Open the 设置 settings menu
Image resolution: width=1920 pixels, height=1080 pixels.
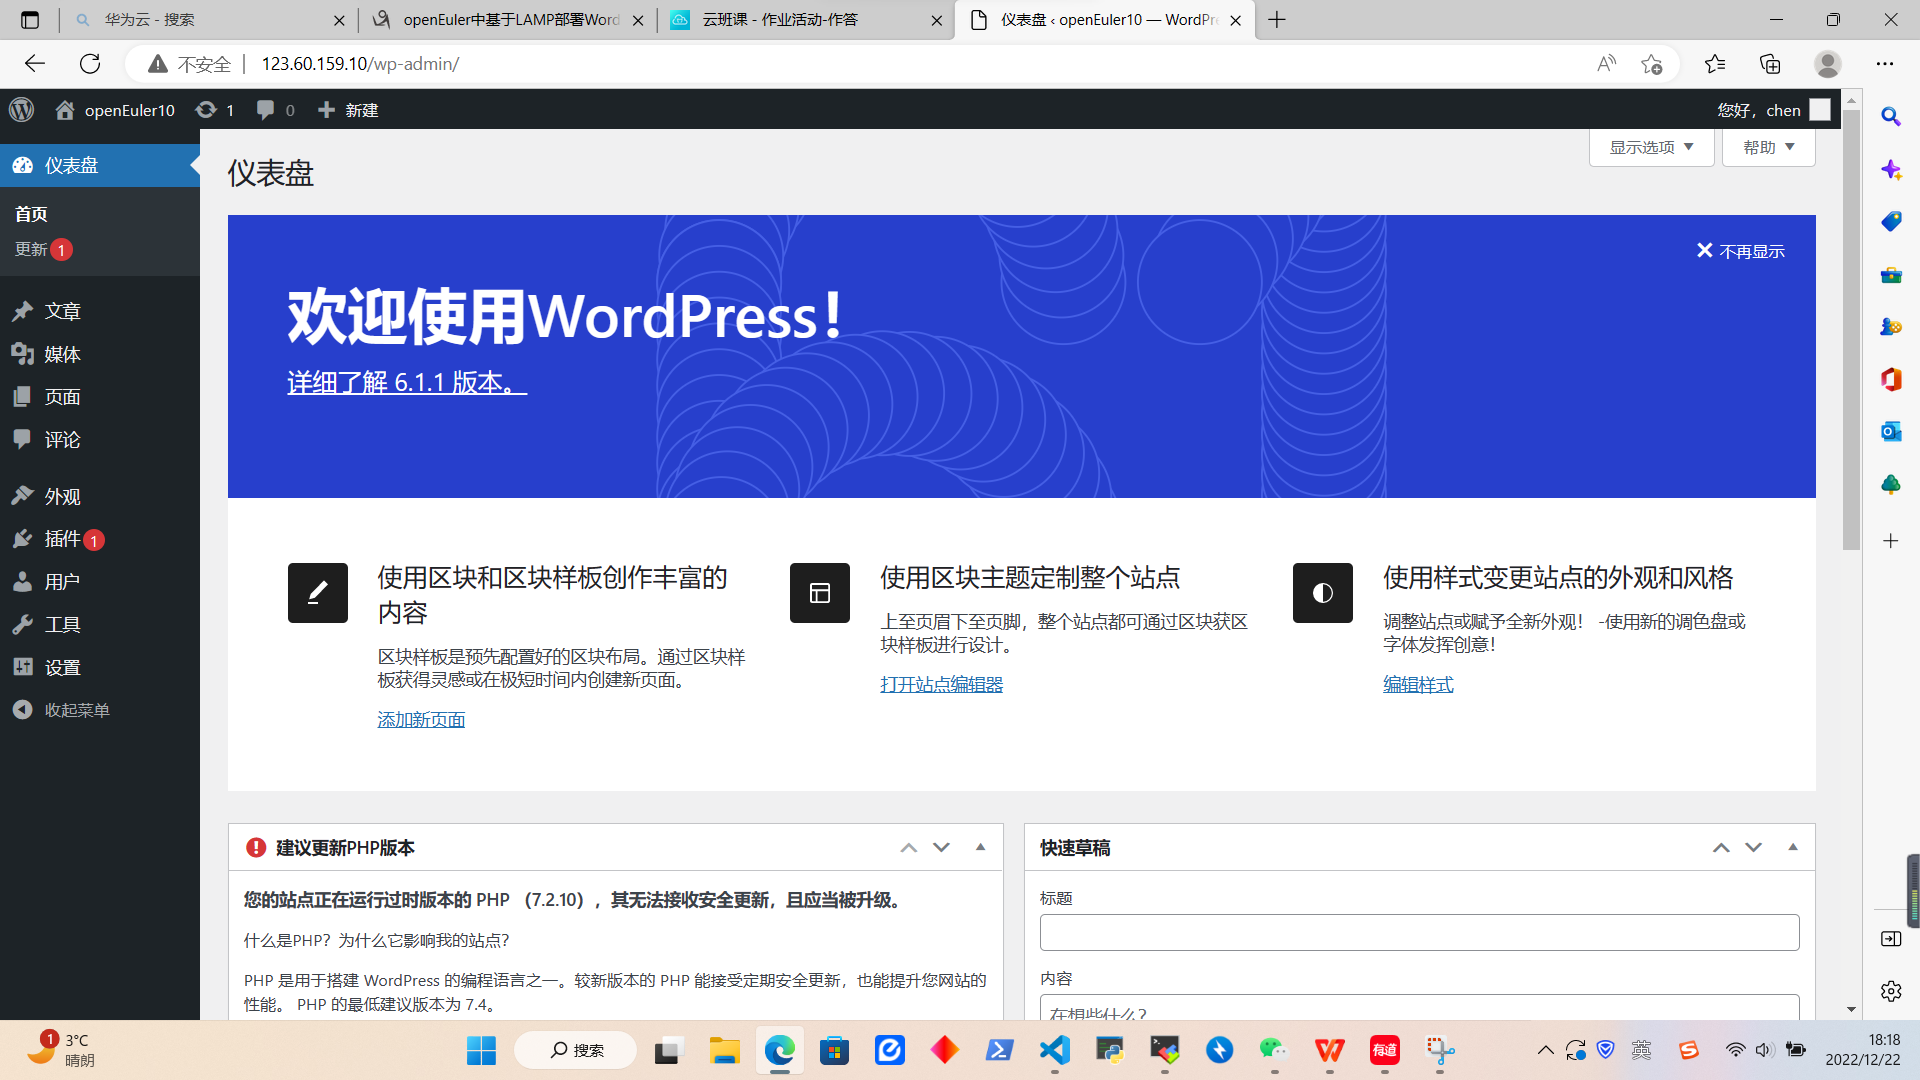tap(62, 667)
